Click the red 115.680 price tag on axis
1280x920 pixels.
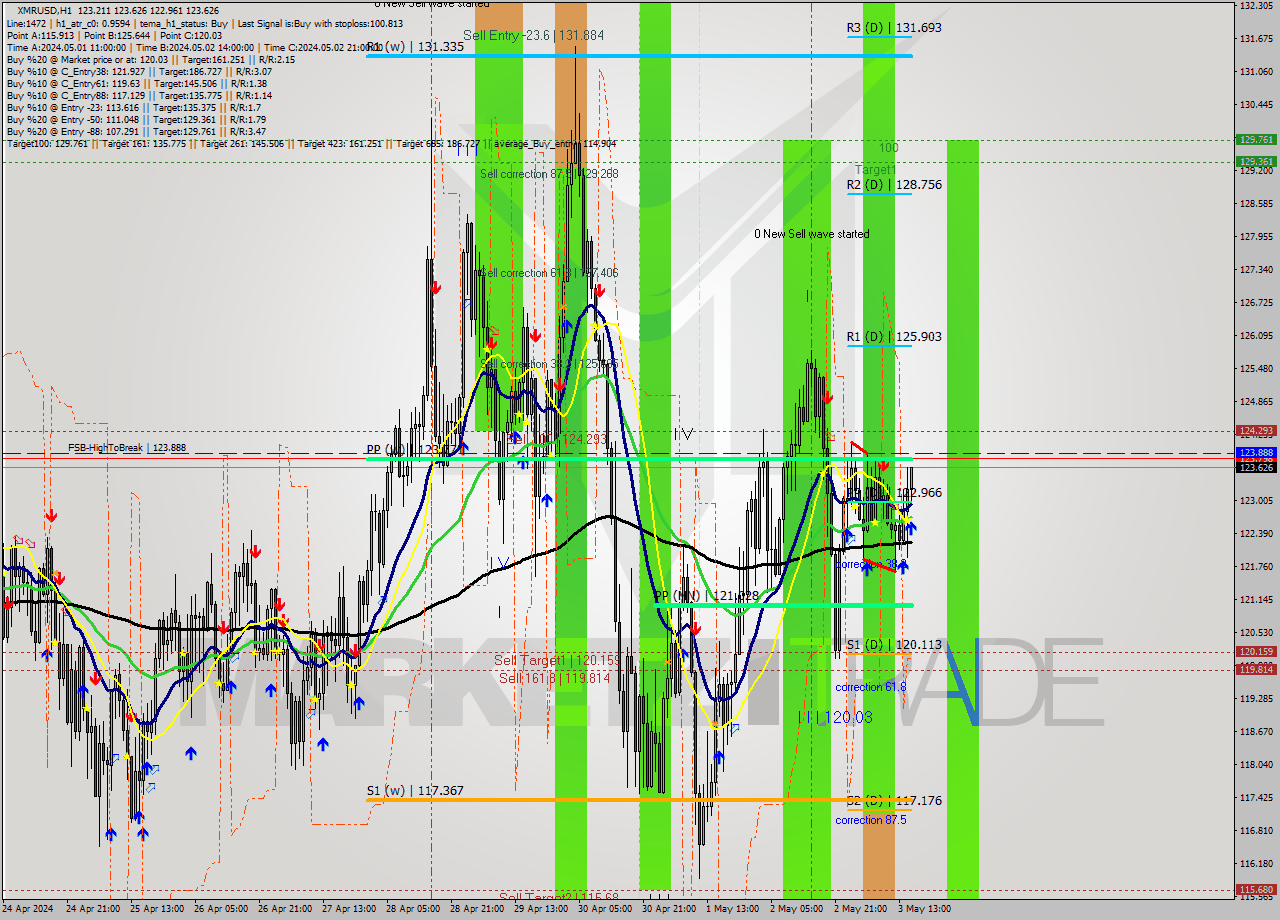(x=1256, y=889)
